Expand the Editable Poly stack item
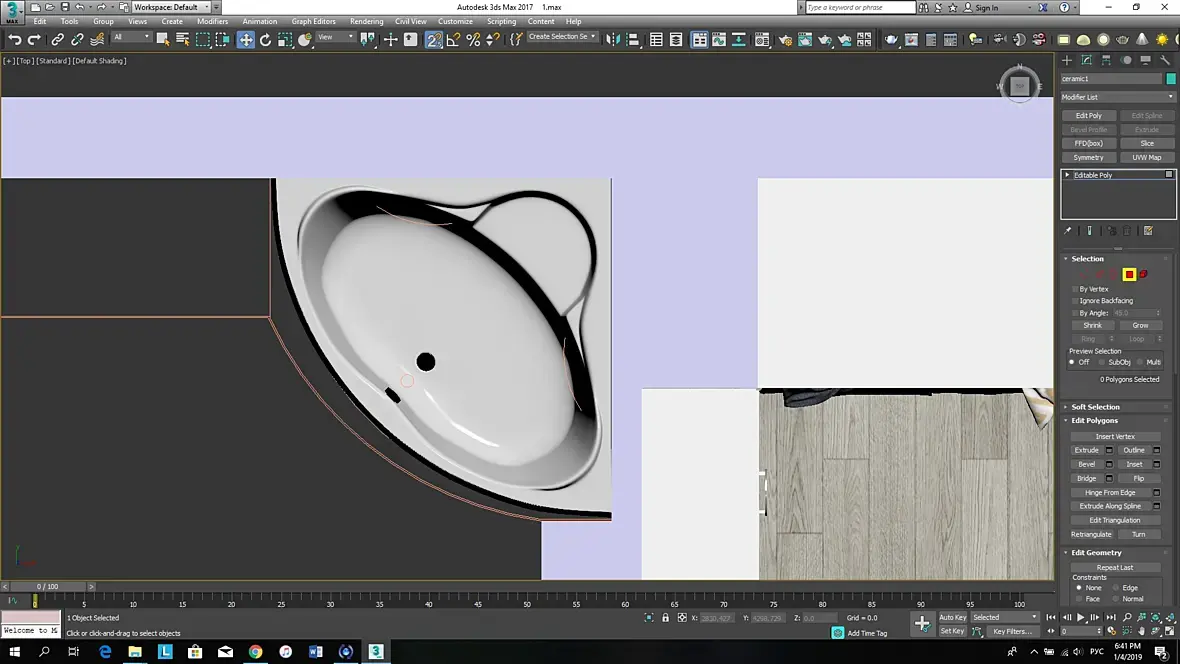Image resolution: width=1180 pixels, height=664 pixels. point(1067,175)
